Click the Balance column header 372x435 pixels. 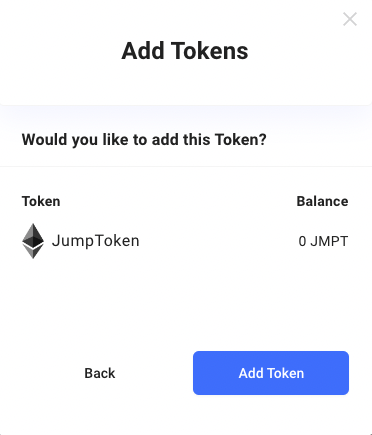[322, 201]
